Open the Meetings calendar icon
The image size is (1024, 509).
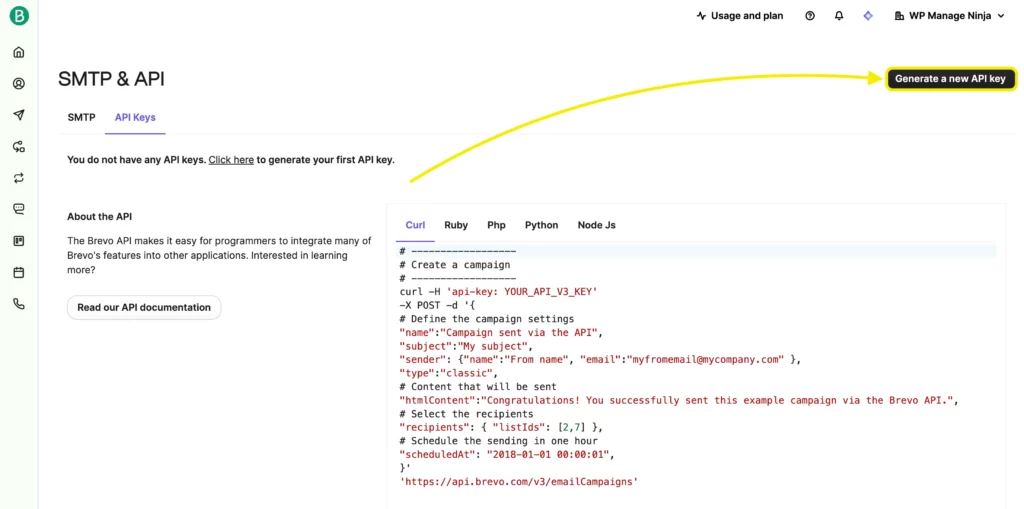tap(19, 272)
